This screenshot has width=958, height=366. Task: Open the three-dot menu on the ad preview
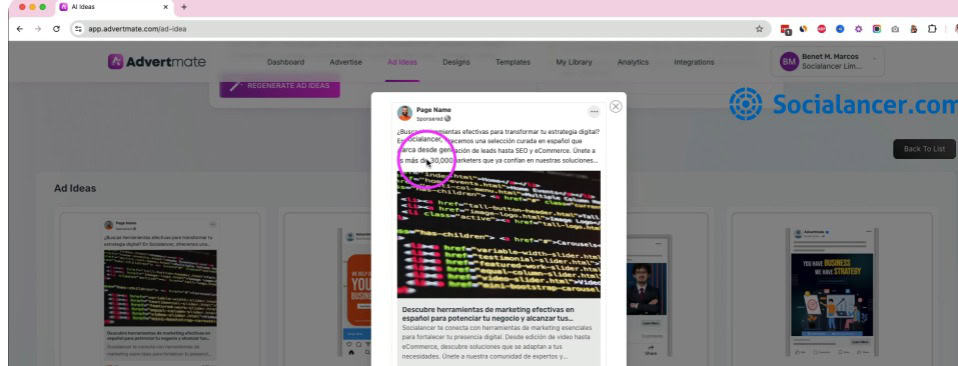tap(594, 112)
